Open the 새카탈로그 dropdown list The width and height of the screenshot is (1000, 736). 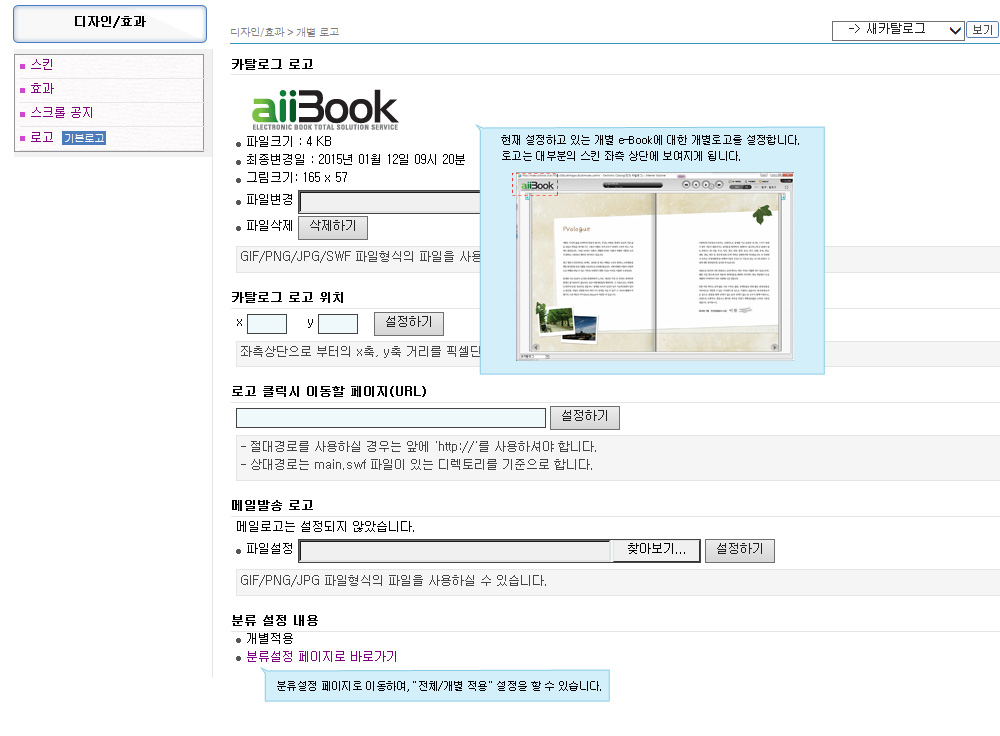point(898,30)
